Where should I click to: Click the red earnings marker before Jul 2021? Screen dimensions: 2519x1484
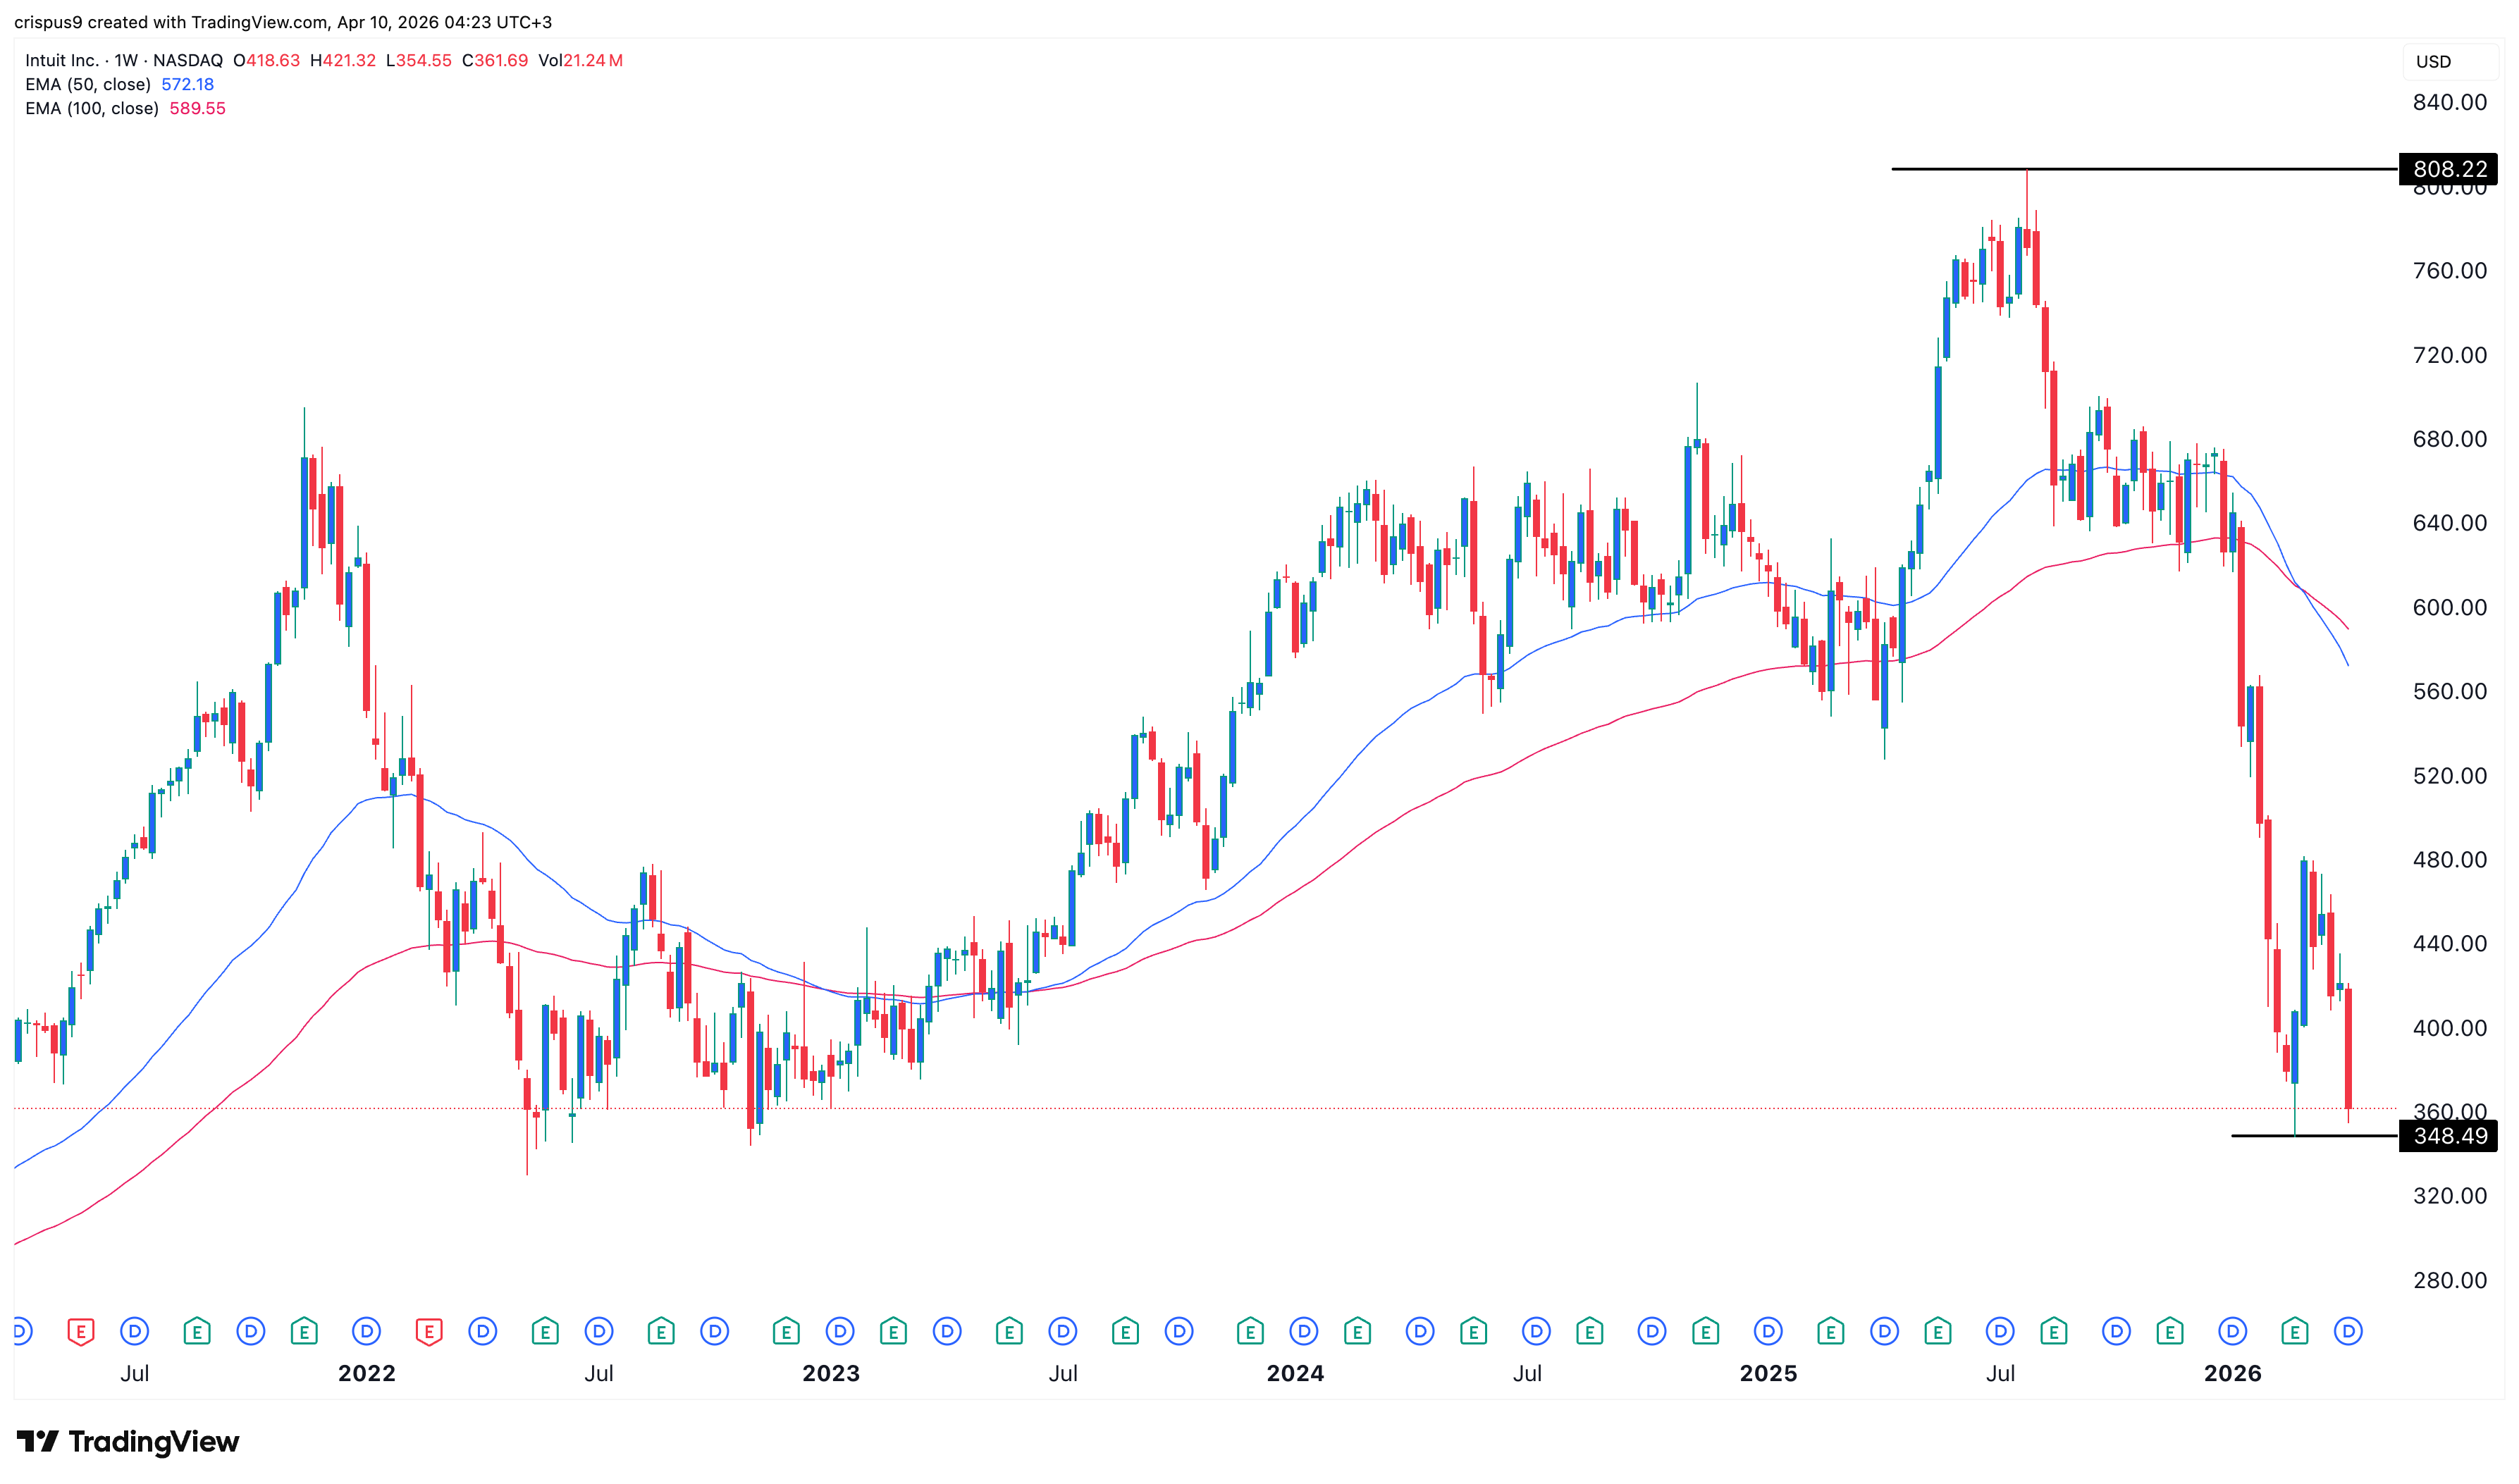click(x=81, y=1331)
